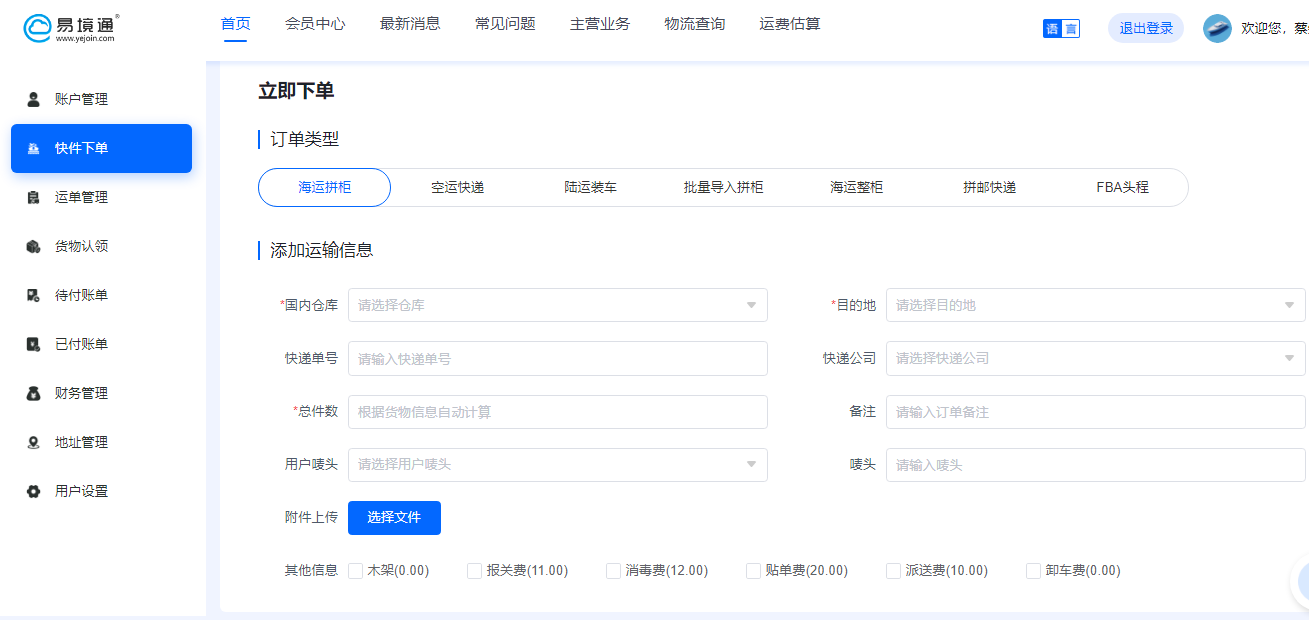The image size is (1309, 620).
Task: Click the user avatar in top bar
Action: point(1217,28)
